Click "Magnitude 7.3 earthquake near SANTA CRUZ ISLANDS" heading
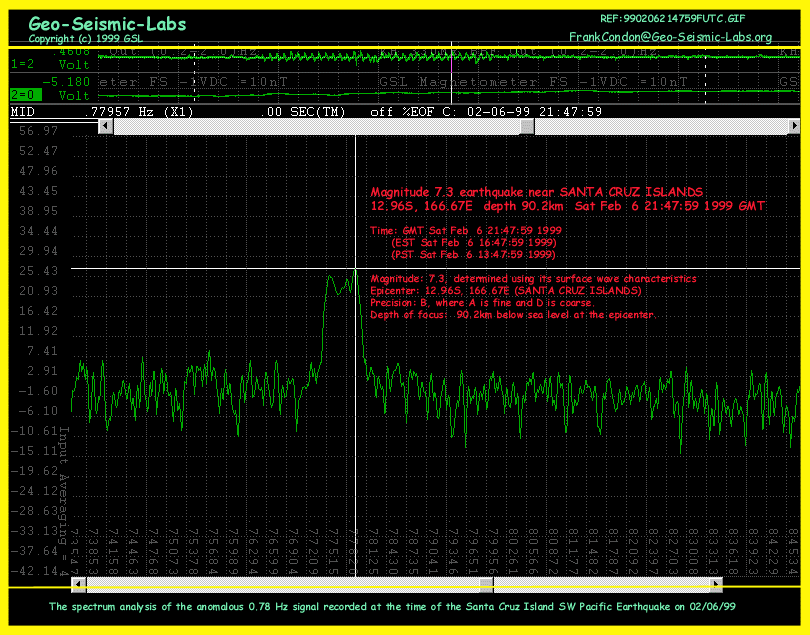 [537, 192]
